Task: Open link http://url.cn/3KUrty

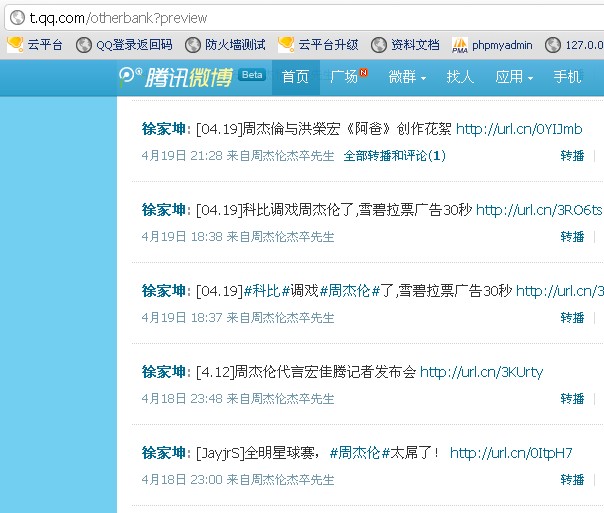Action: 482,372
